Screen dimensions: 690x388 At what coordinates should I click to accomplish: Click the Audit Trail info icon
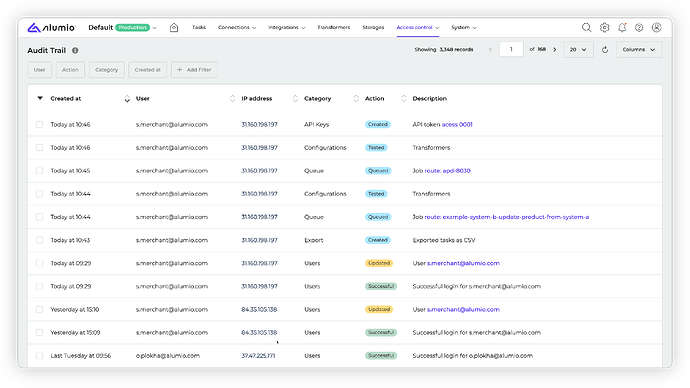(75, 51)
